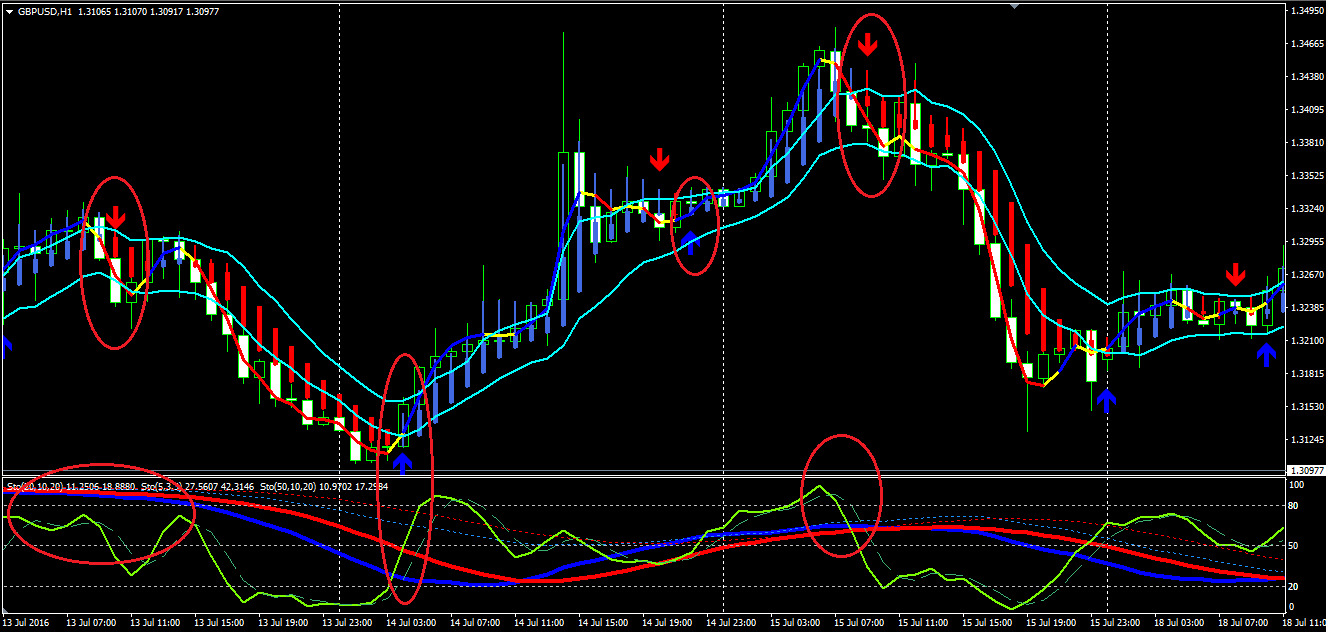The width and height of the screenshot is (1326, 632).
Task: Click the 15 Jul 23:00 time label
Action: (1116, 623)
